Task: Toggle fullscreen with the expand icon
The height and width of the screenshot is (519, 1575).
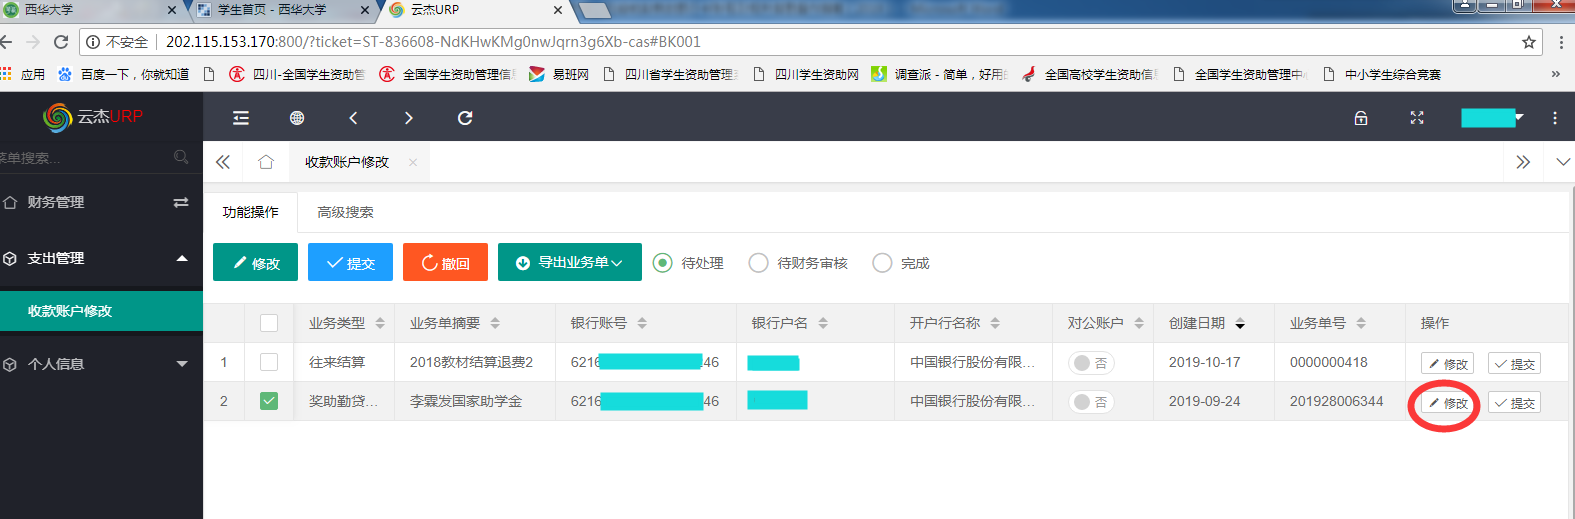Action: coord(1417,118)
